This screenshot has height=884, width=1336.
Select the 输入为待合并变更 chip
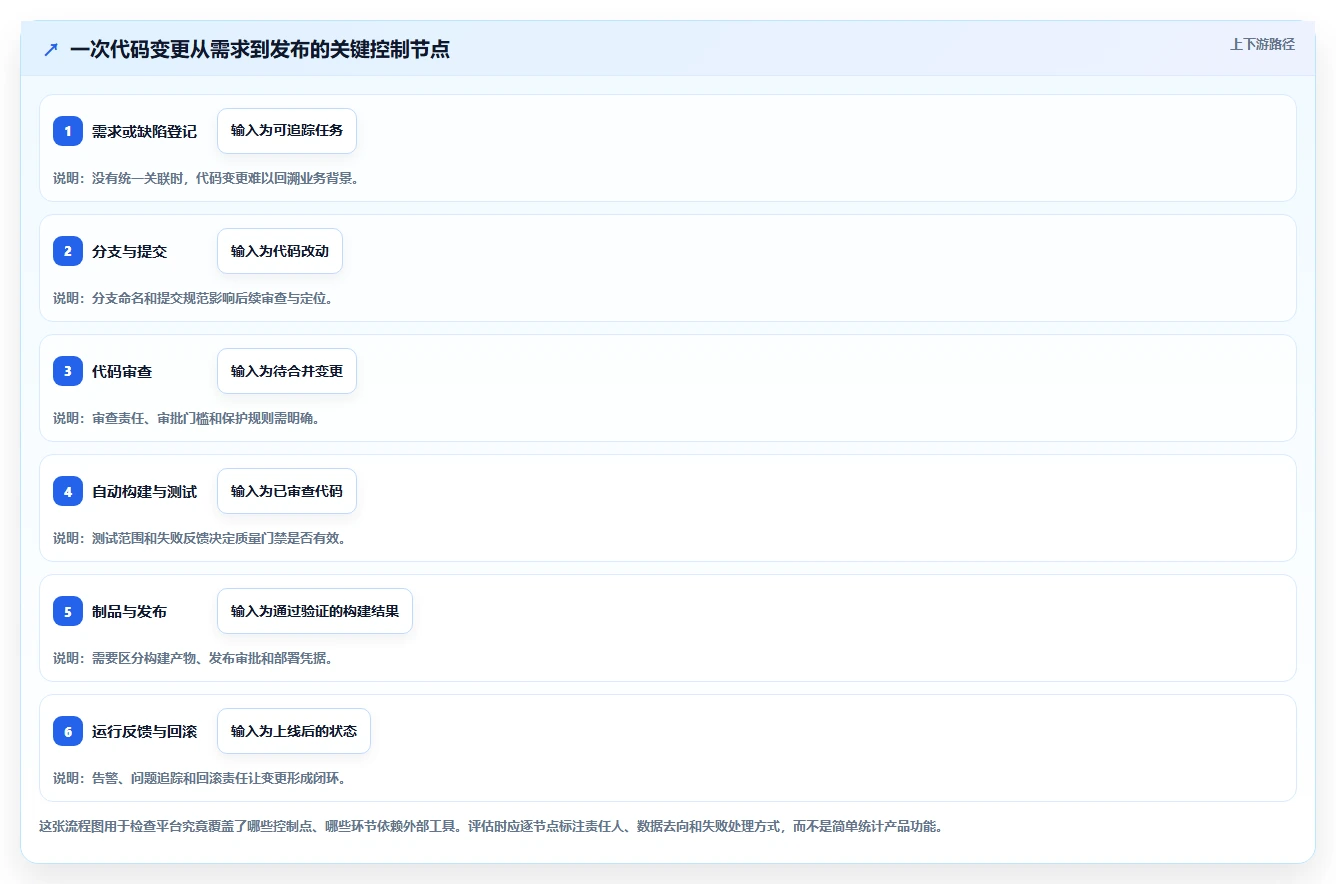(287, 371)
